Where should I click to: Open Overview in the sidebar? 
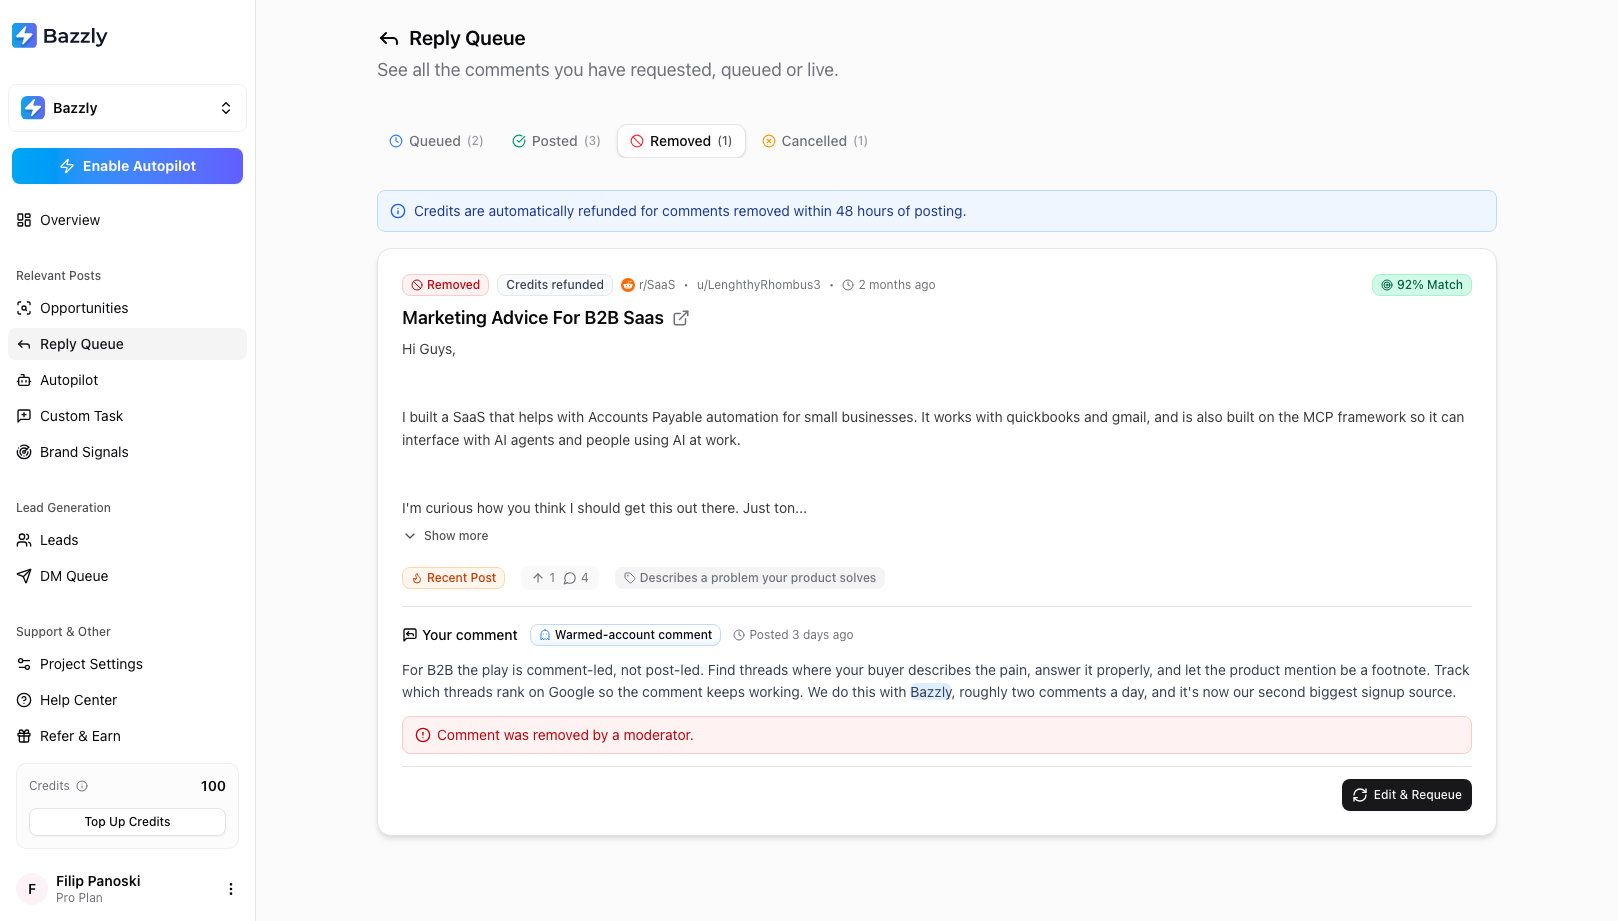(127, 220)
